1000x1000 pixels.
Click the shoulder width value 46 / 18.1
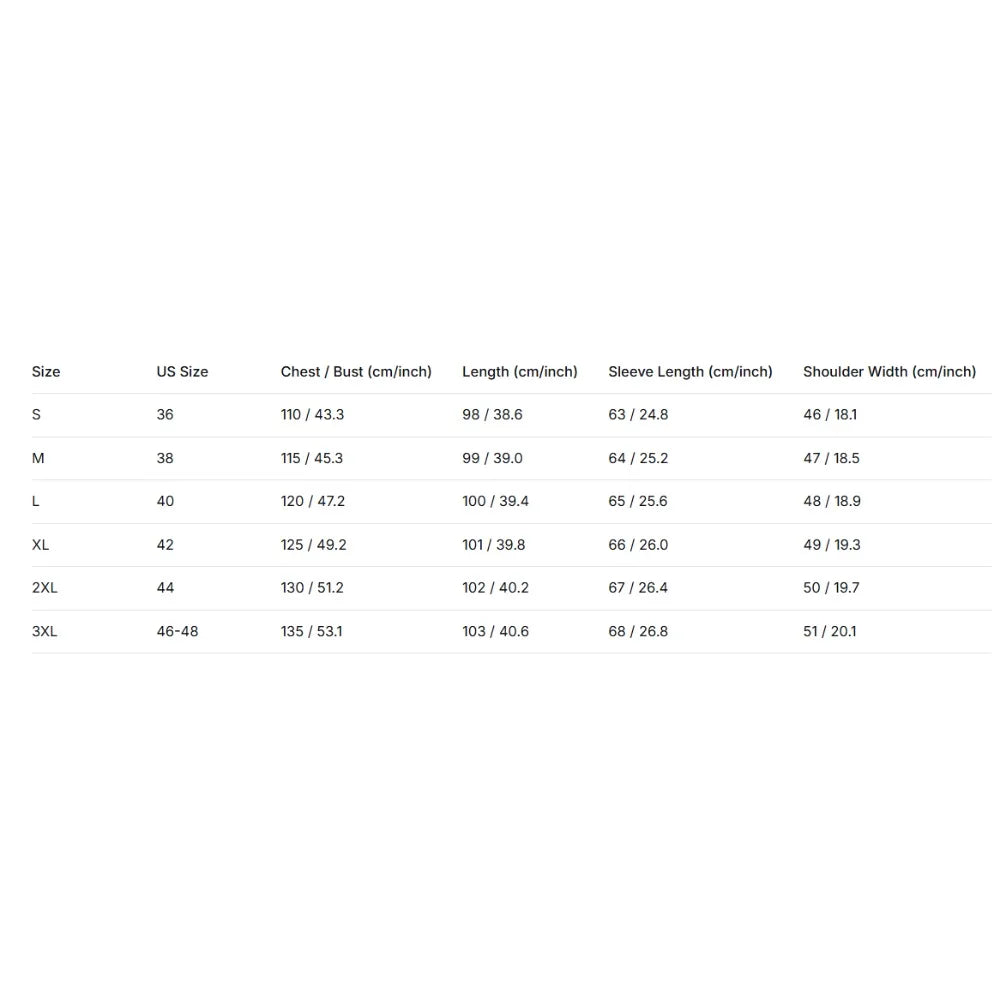coord(830,415)
